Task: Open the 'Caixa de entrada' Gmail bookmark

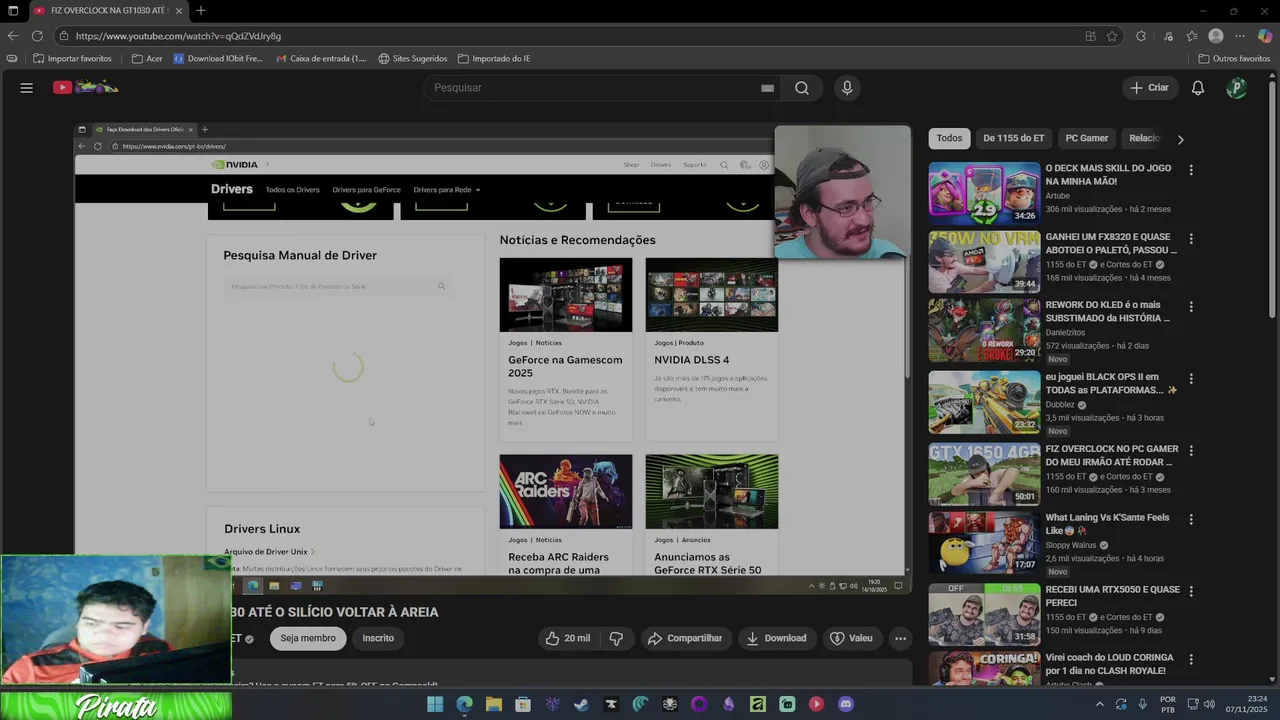Action: point(321,59)
